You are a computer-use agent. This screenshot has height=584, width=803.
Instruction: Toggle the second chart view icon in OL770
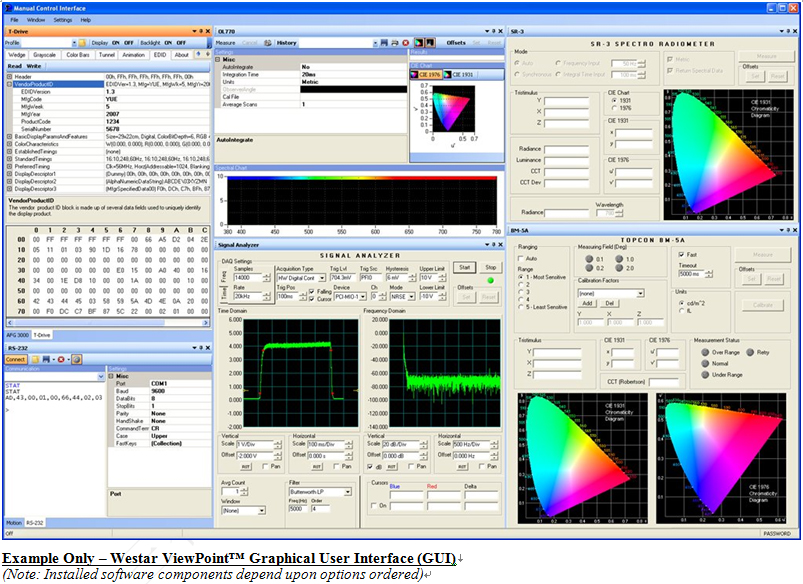click(x=430, y=43)
